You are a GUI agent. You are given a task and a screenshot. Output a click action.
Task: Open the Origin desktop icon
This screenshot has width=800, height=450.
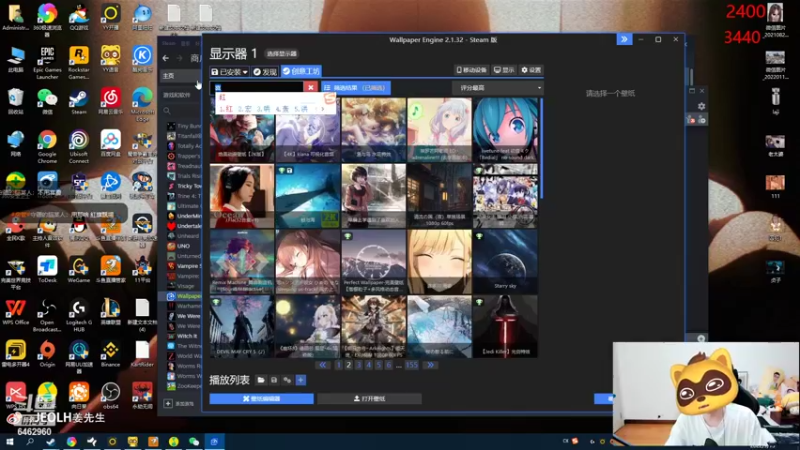pyautogui.click(x=47, y=354)
